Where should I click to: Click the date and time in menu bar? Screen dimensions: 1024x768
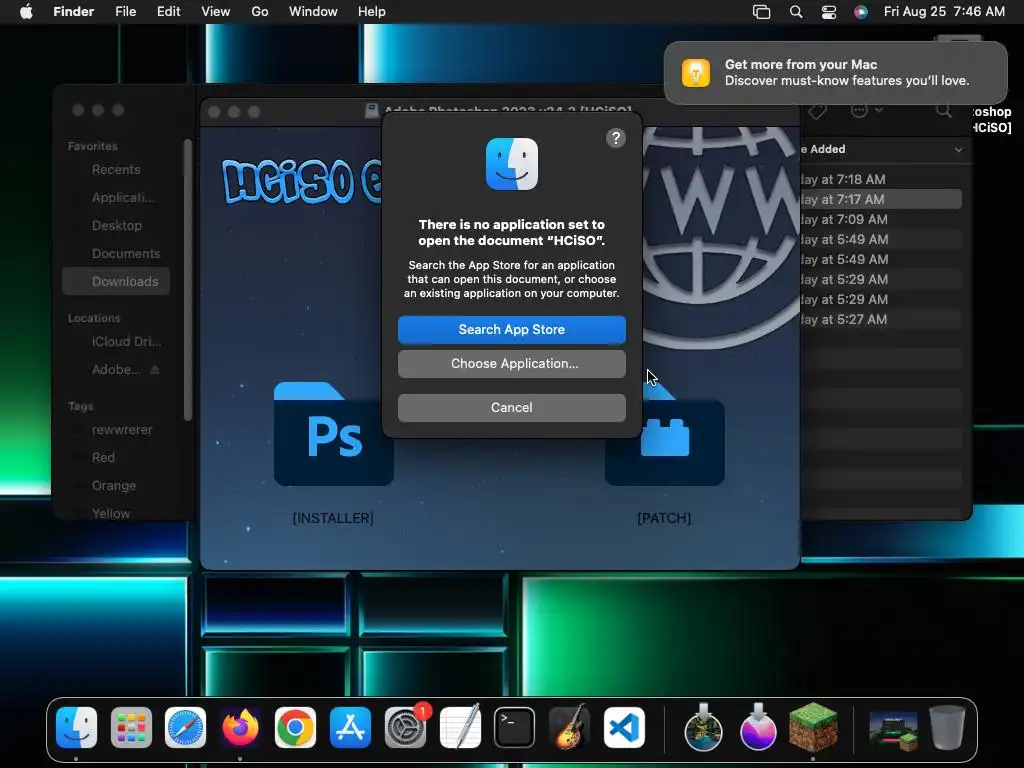[944, 12]
